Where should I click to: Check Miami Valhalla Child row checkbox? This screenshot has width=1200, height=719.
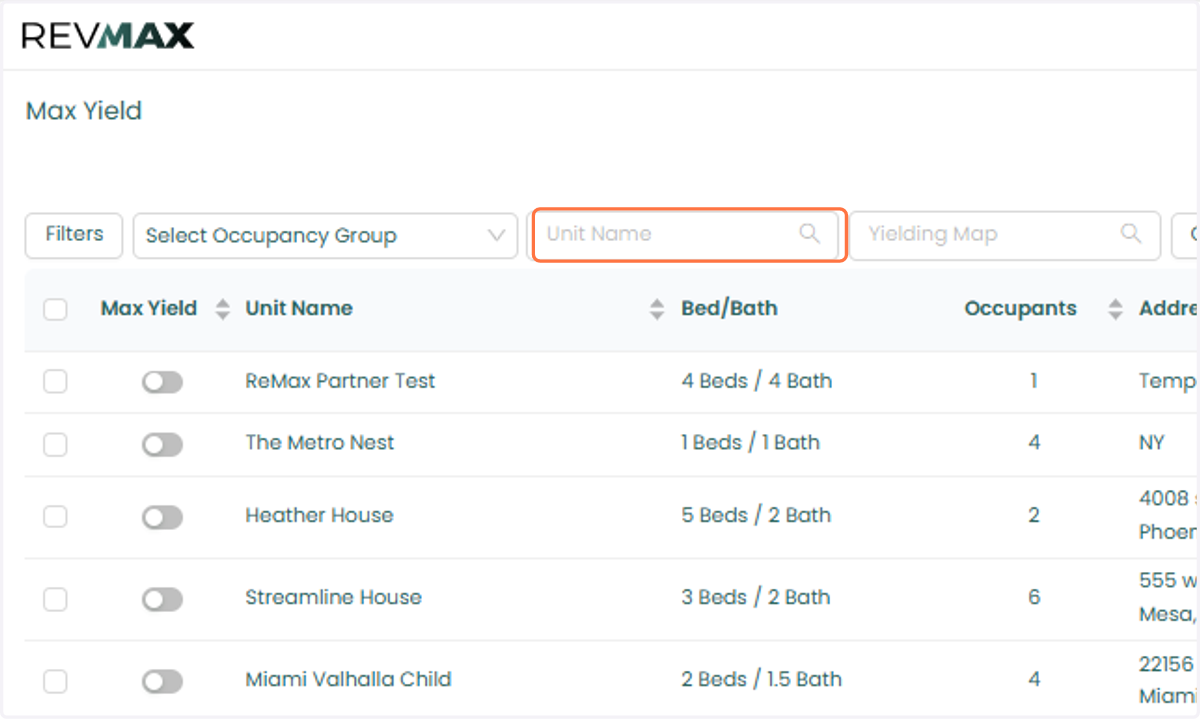click(55, 680)
